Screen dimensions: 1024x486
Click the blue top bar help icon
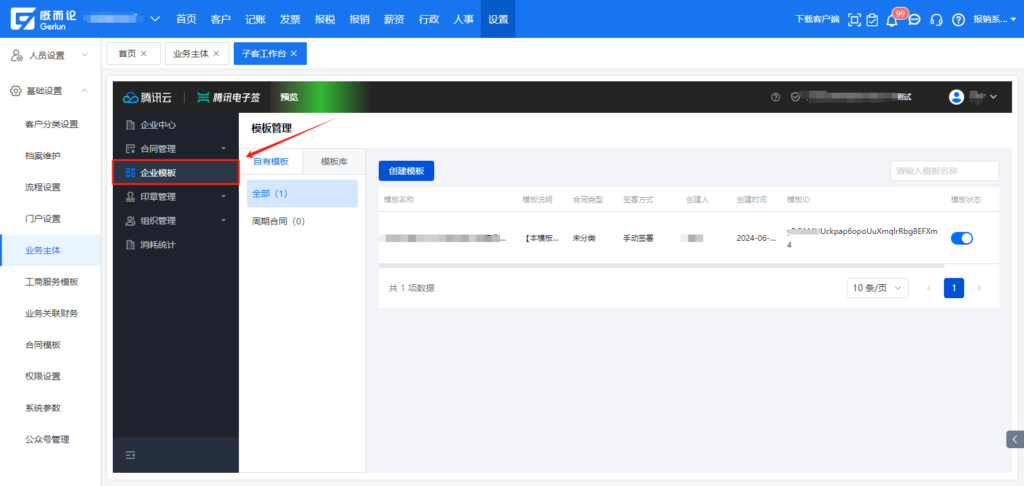pos(958,20)
